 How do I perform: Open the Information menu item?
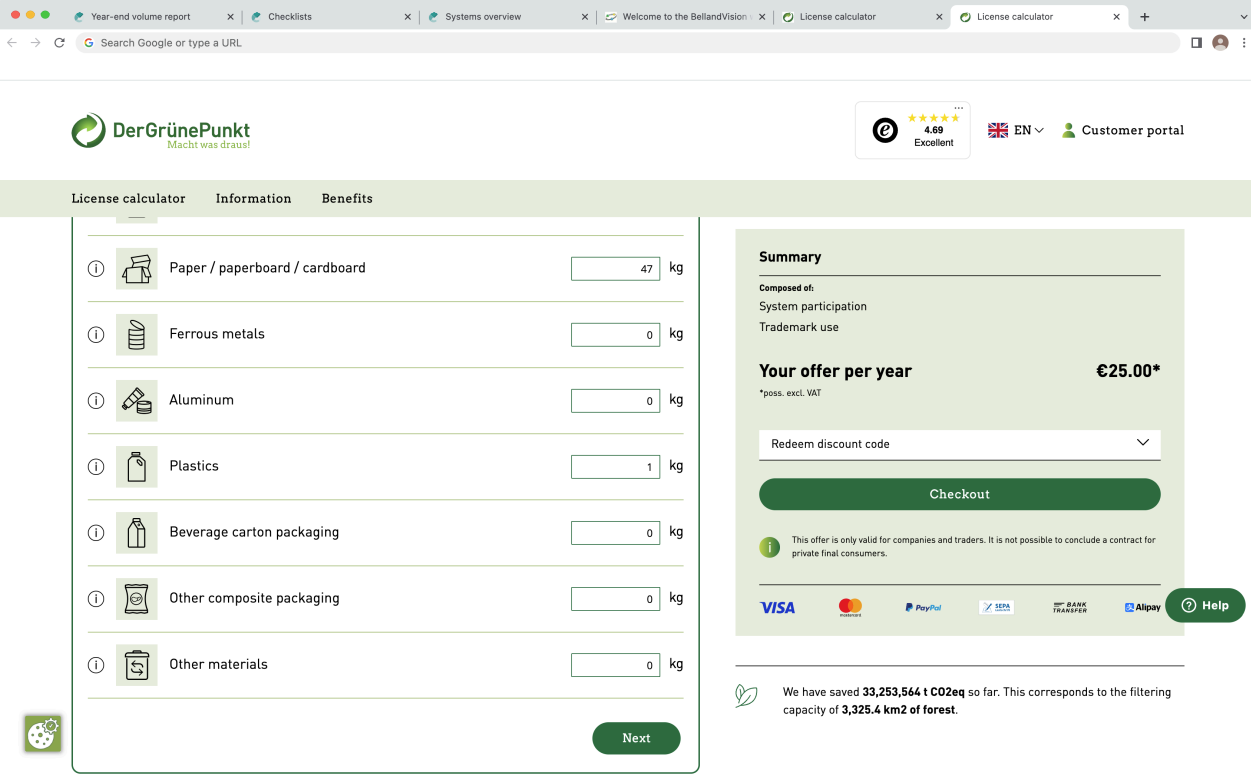pyautogui.click(x=253, y=199)
